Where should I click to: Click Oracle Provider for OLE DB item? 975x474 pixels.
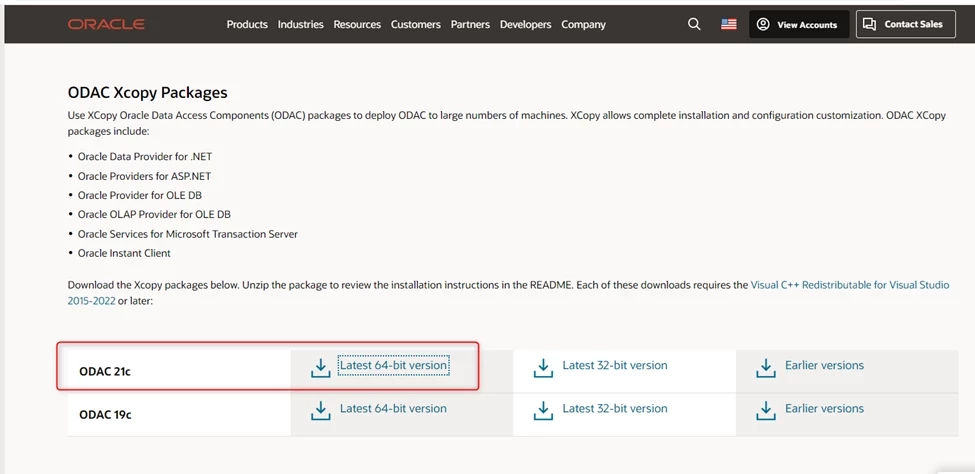click(140, 195)
